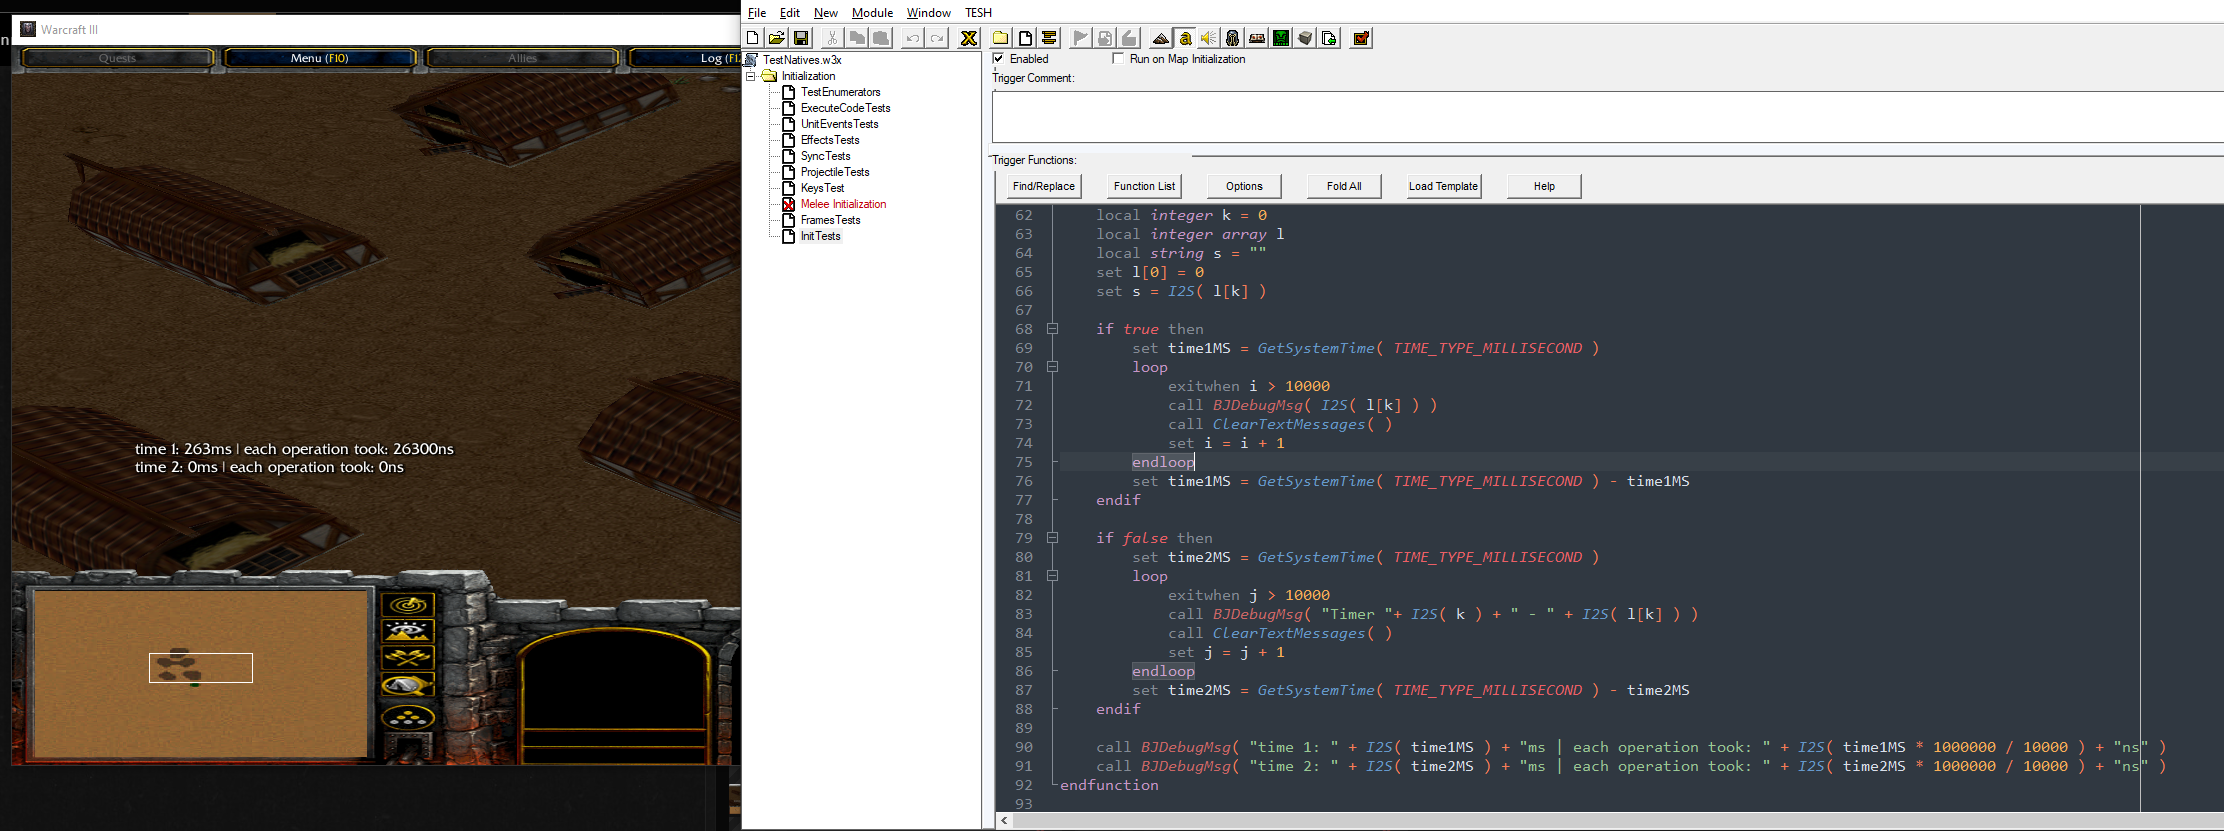Toggle formation movement button in Warcraft III
Screen dimensions: 2224x831
point(408,717)
